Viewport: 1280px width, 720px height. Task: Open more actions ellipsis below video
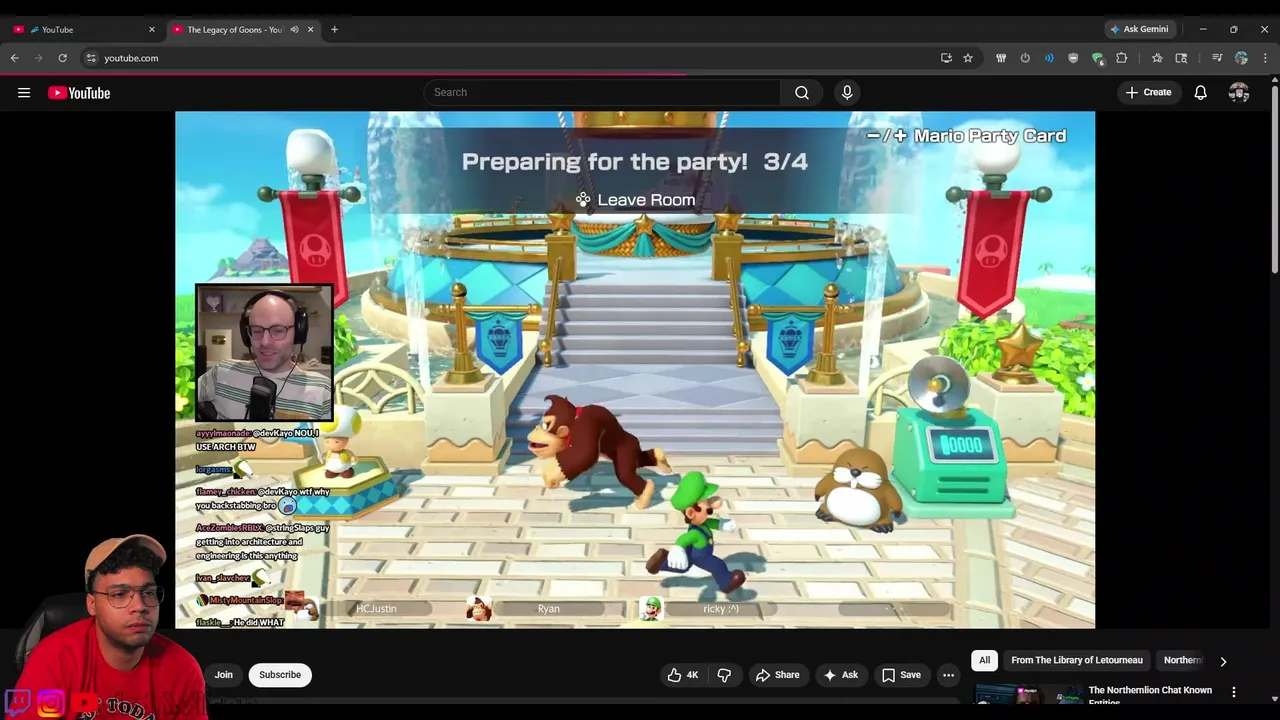coord(948,675)
